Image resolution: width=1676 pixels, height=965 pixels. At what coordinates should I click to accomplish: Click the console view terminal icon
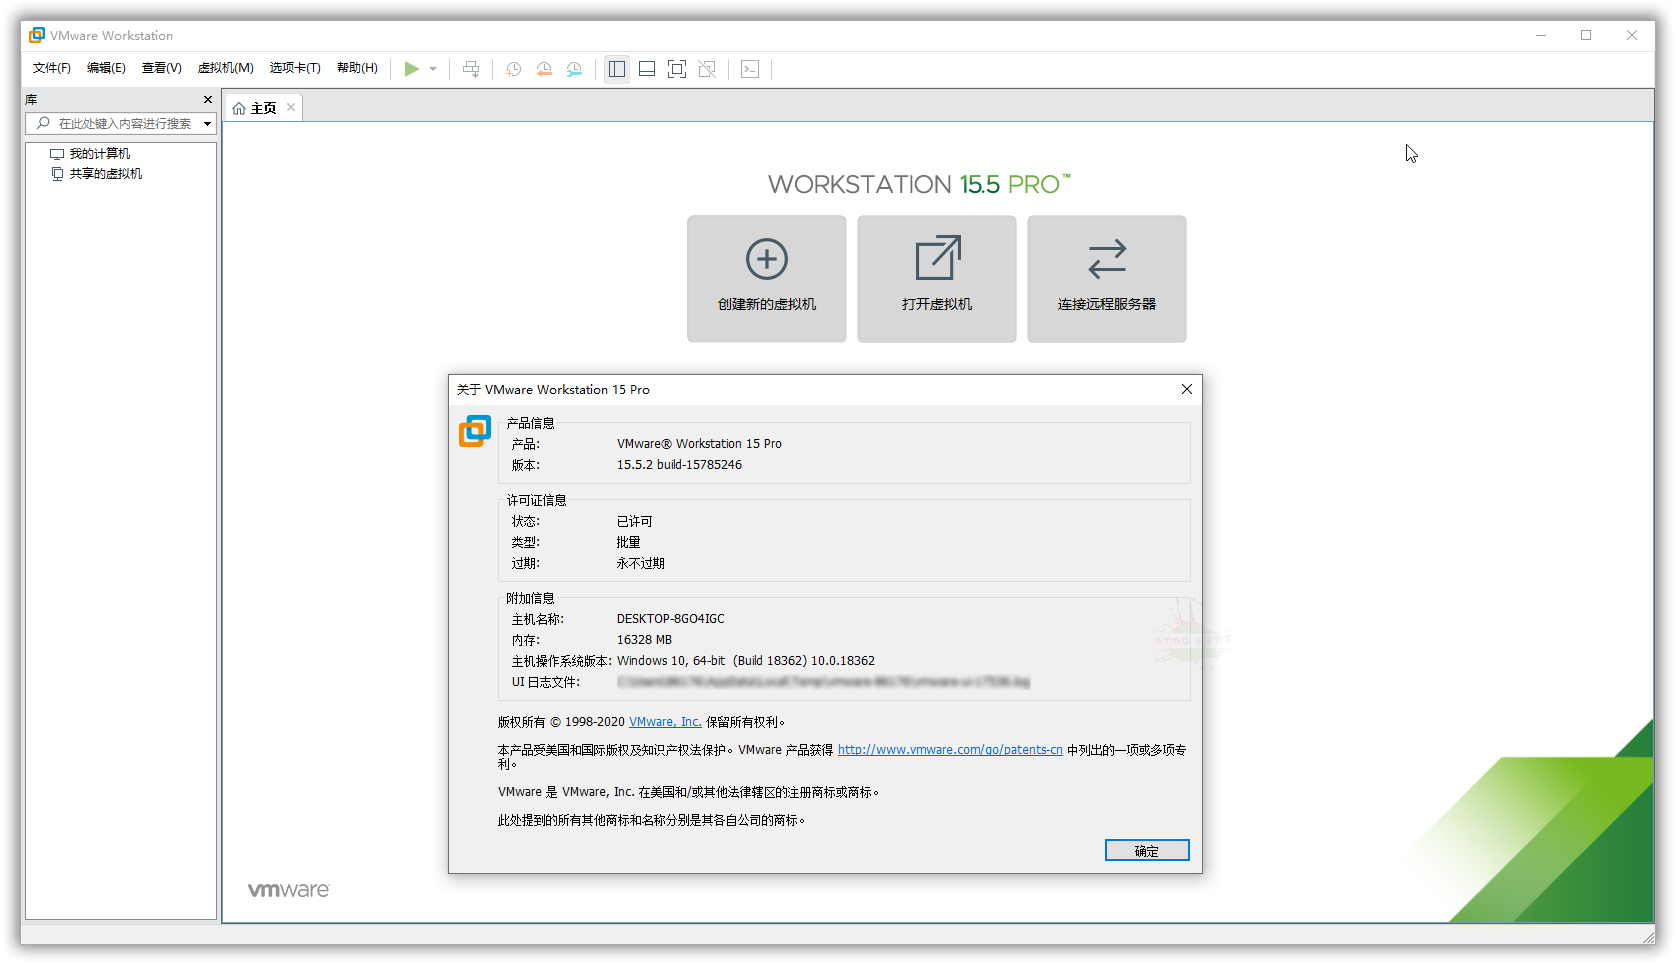point(750,69)
